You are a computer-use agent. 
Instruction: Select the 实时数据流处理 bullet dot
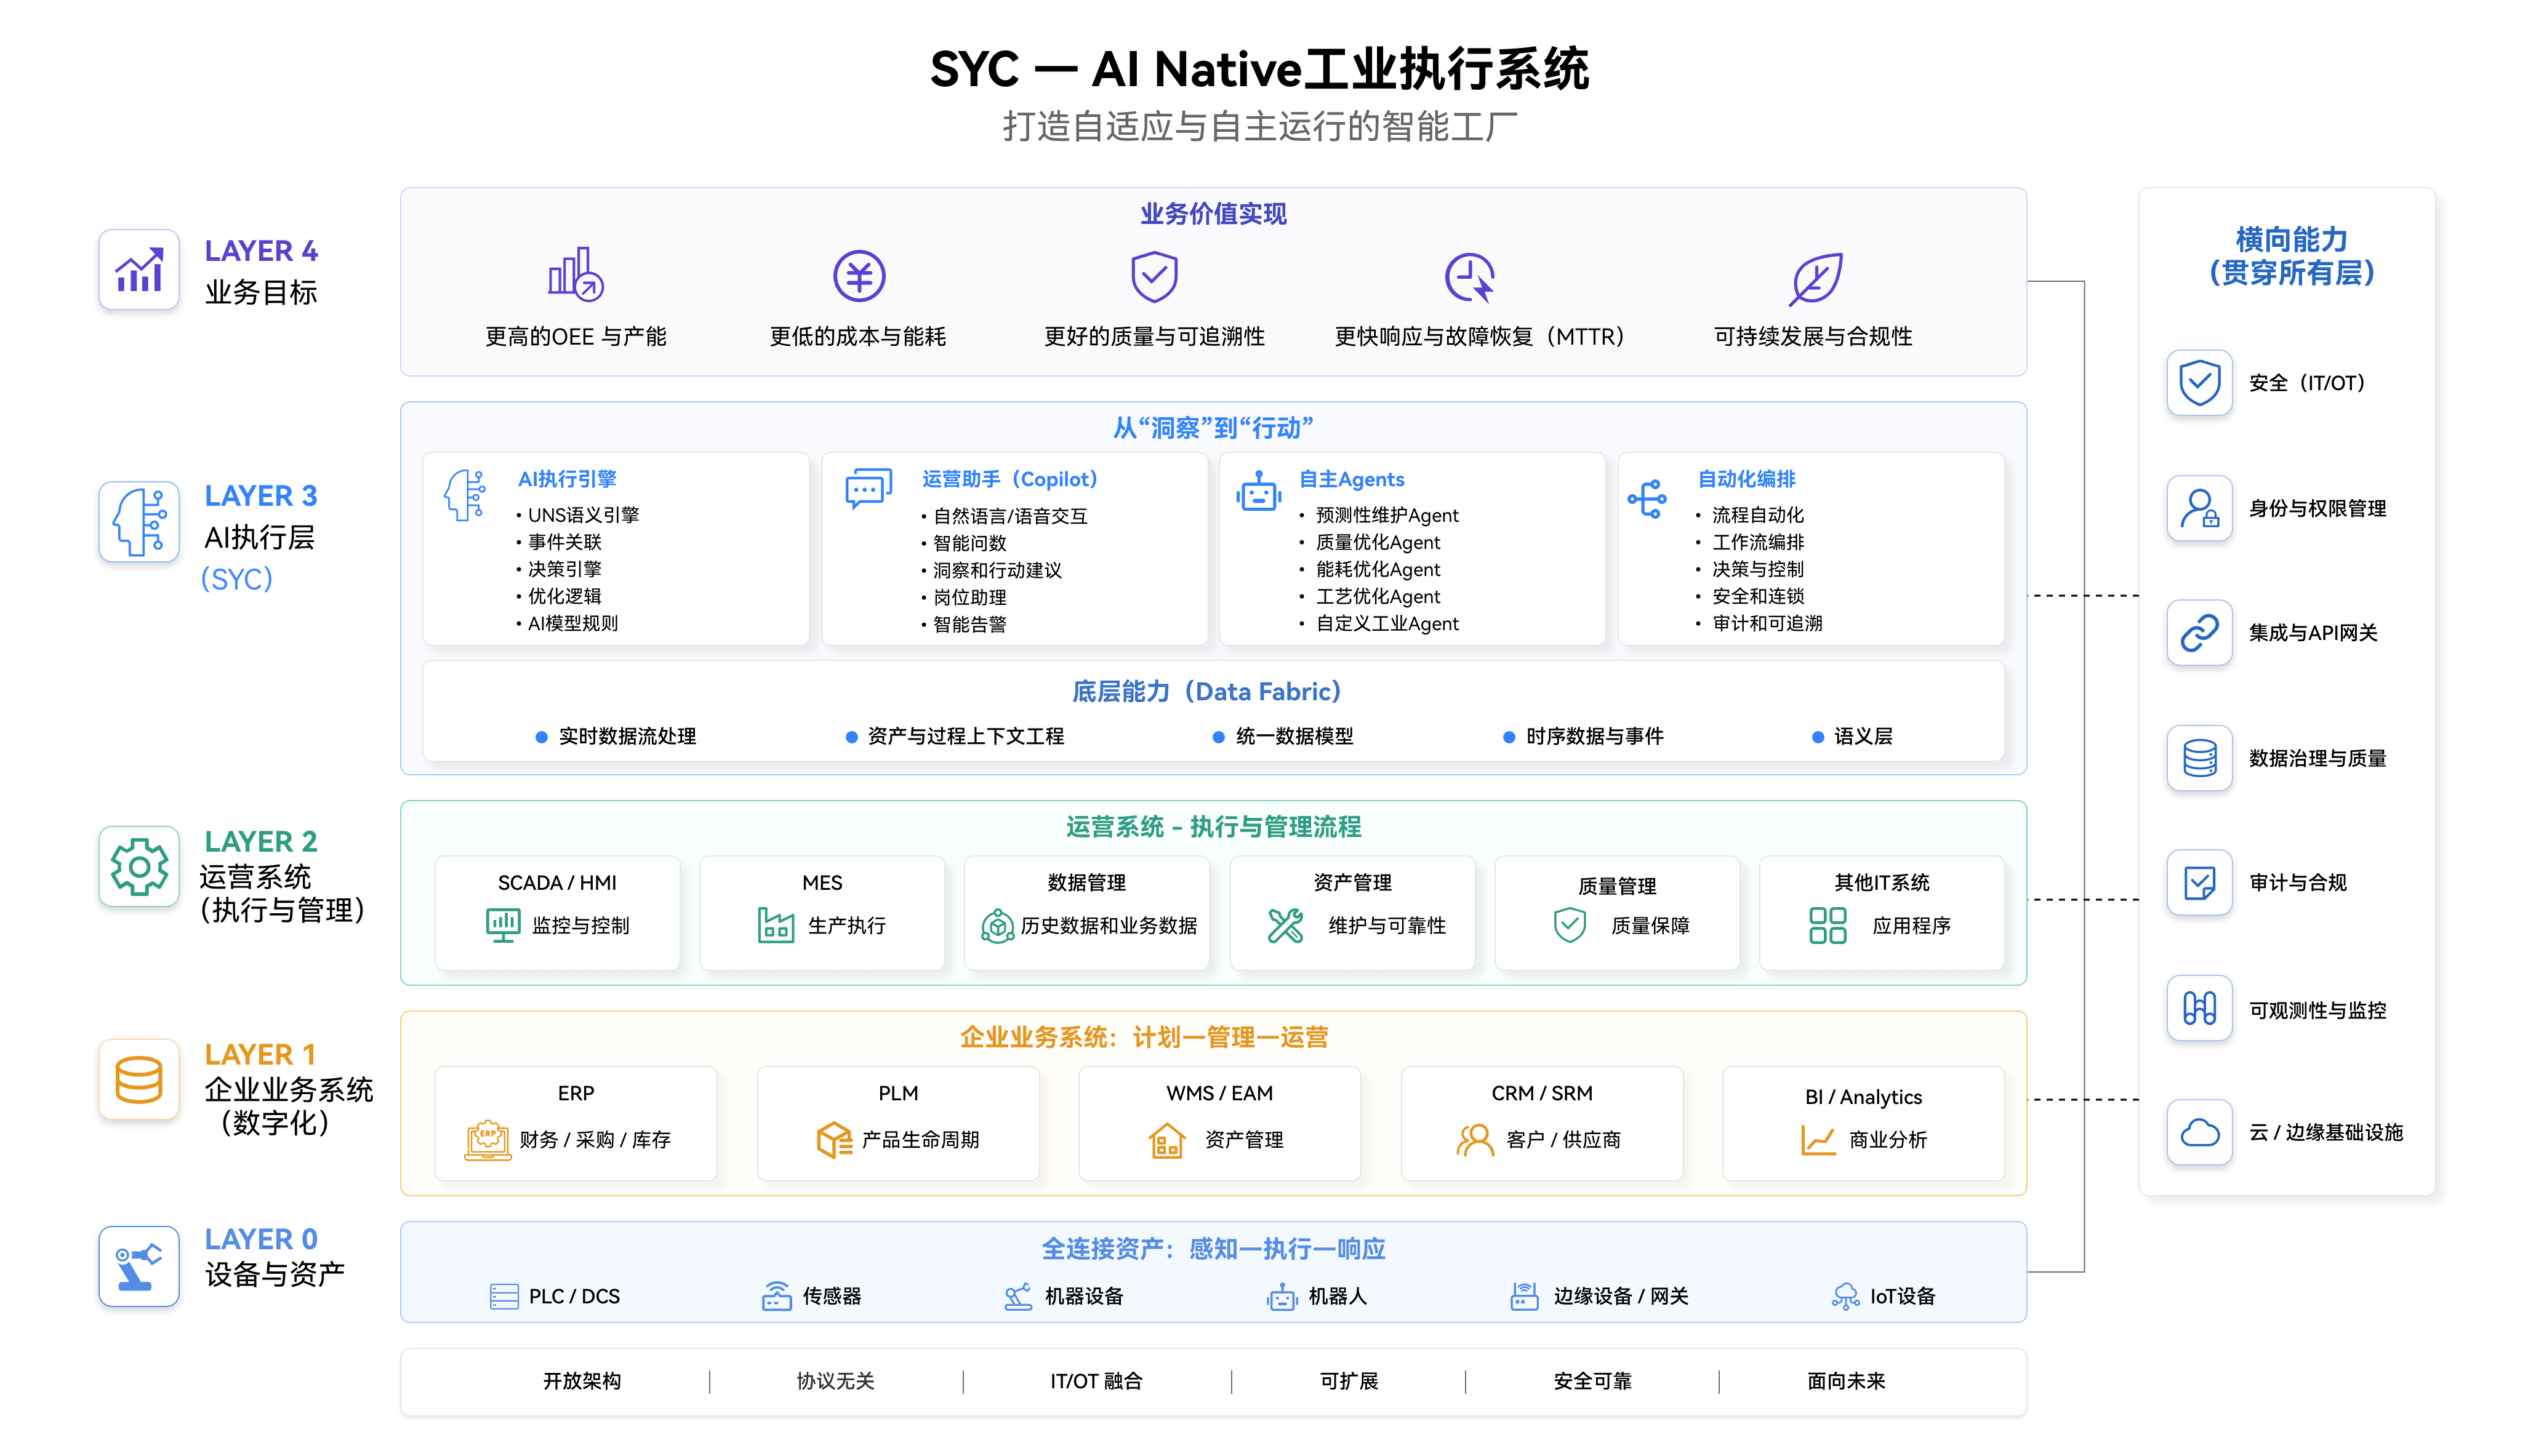(x=541, y=737)
